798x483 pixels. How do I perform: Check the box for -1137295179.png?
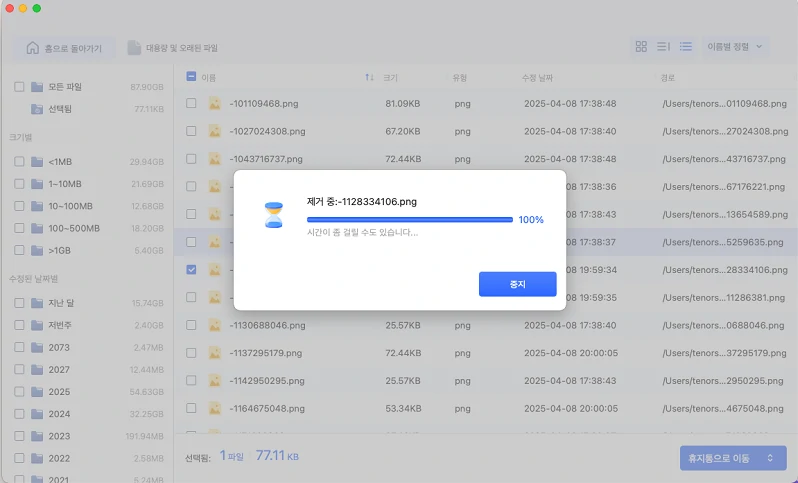click(191, 353)
